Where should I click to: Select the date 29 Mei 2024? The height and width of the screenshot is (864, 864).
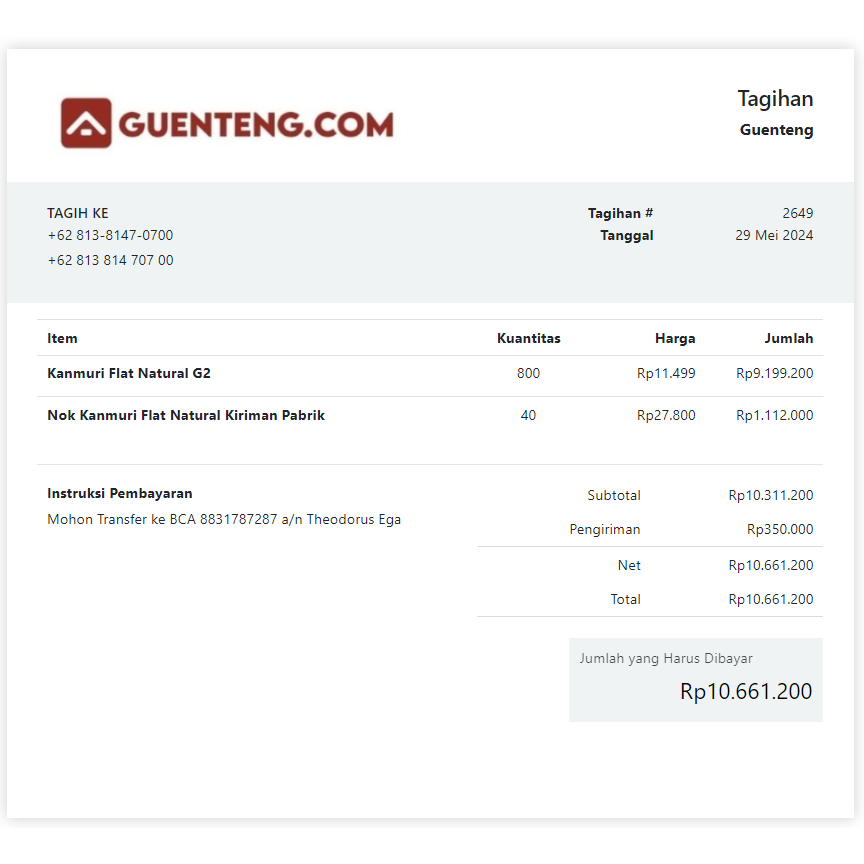click(775, 235)
